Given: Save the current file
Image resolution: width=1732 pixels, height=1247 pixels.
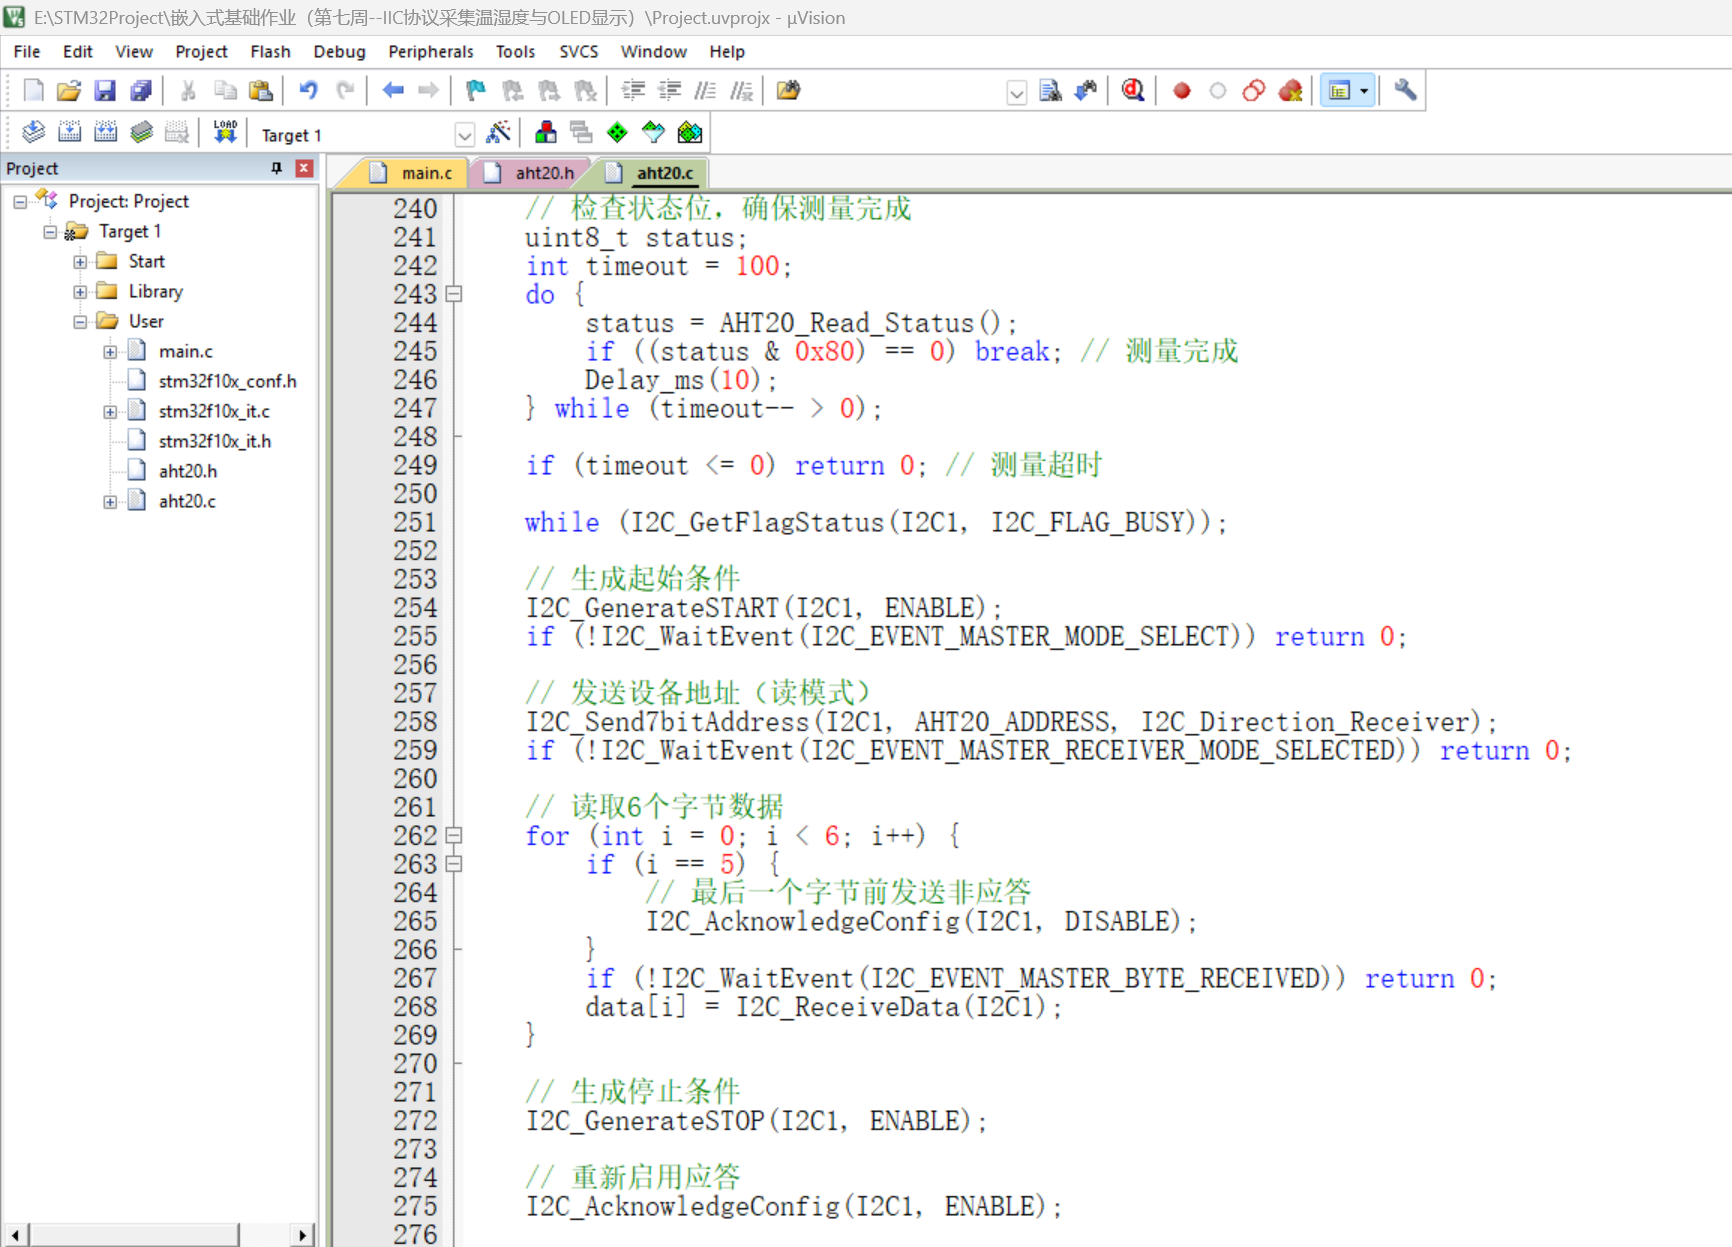Looking at the screenshot, I should [105, 91].
